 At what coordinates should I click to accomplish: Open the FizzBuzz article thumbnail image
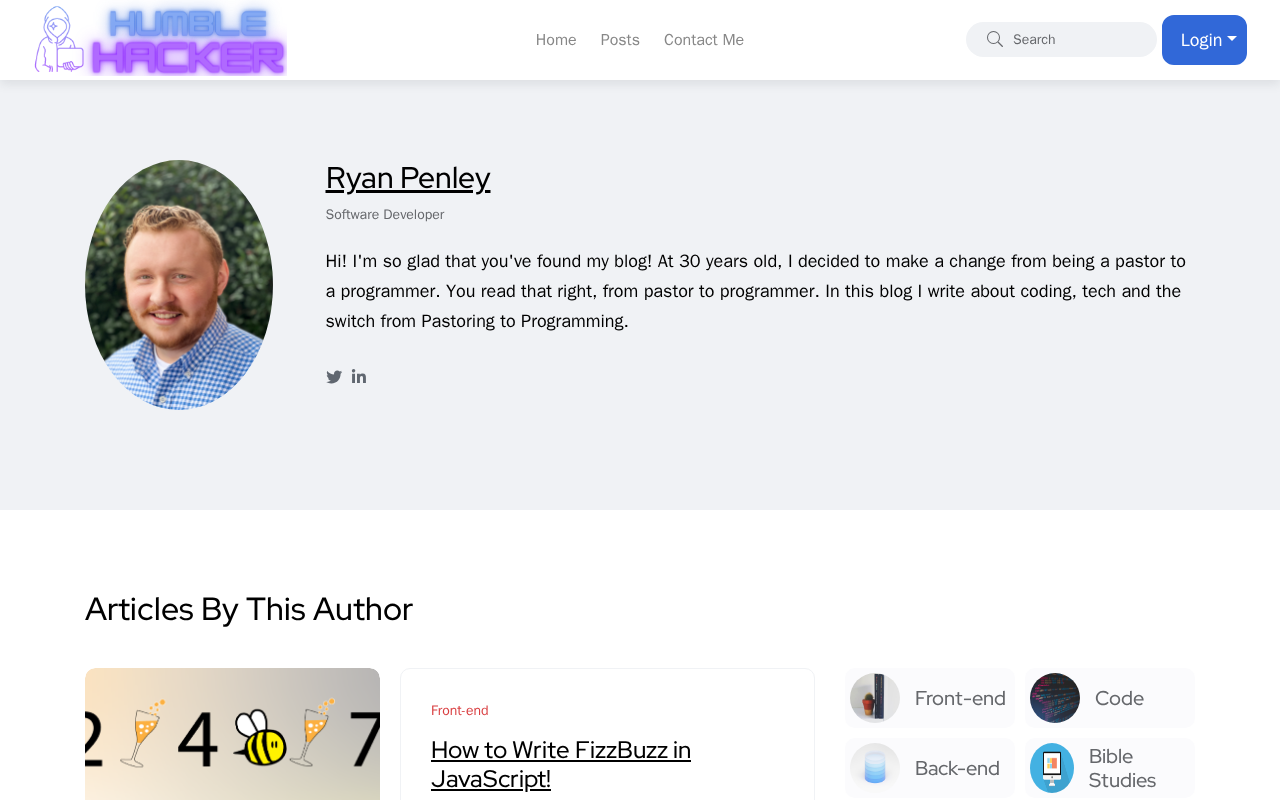(x=232, y=734)
